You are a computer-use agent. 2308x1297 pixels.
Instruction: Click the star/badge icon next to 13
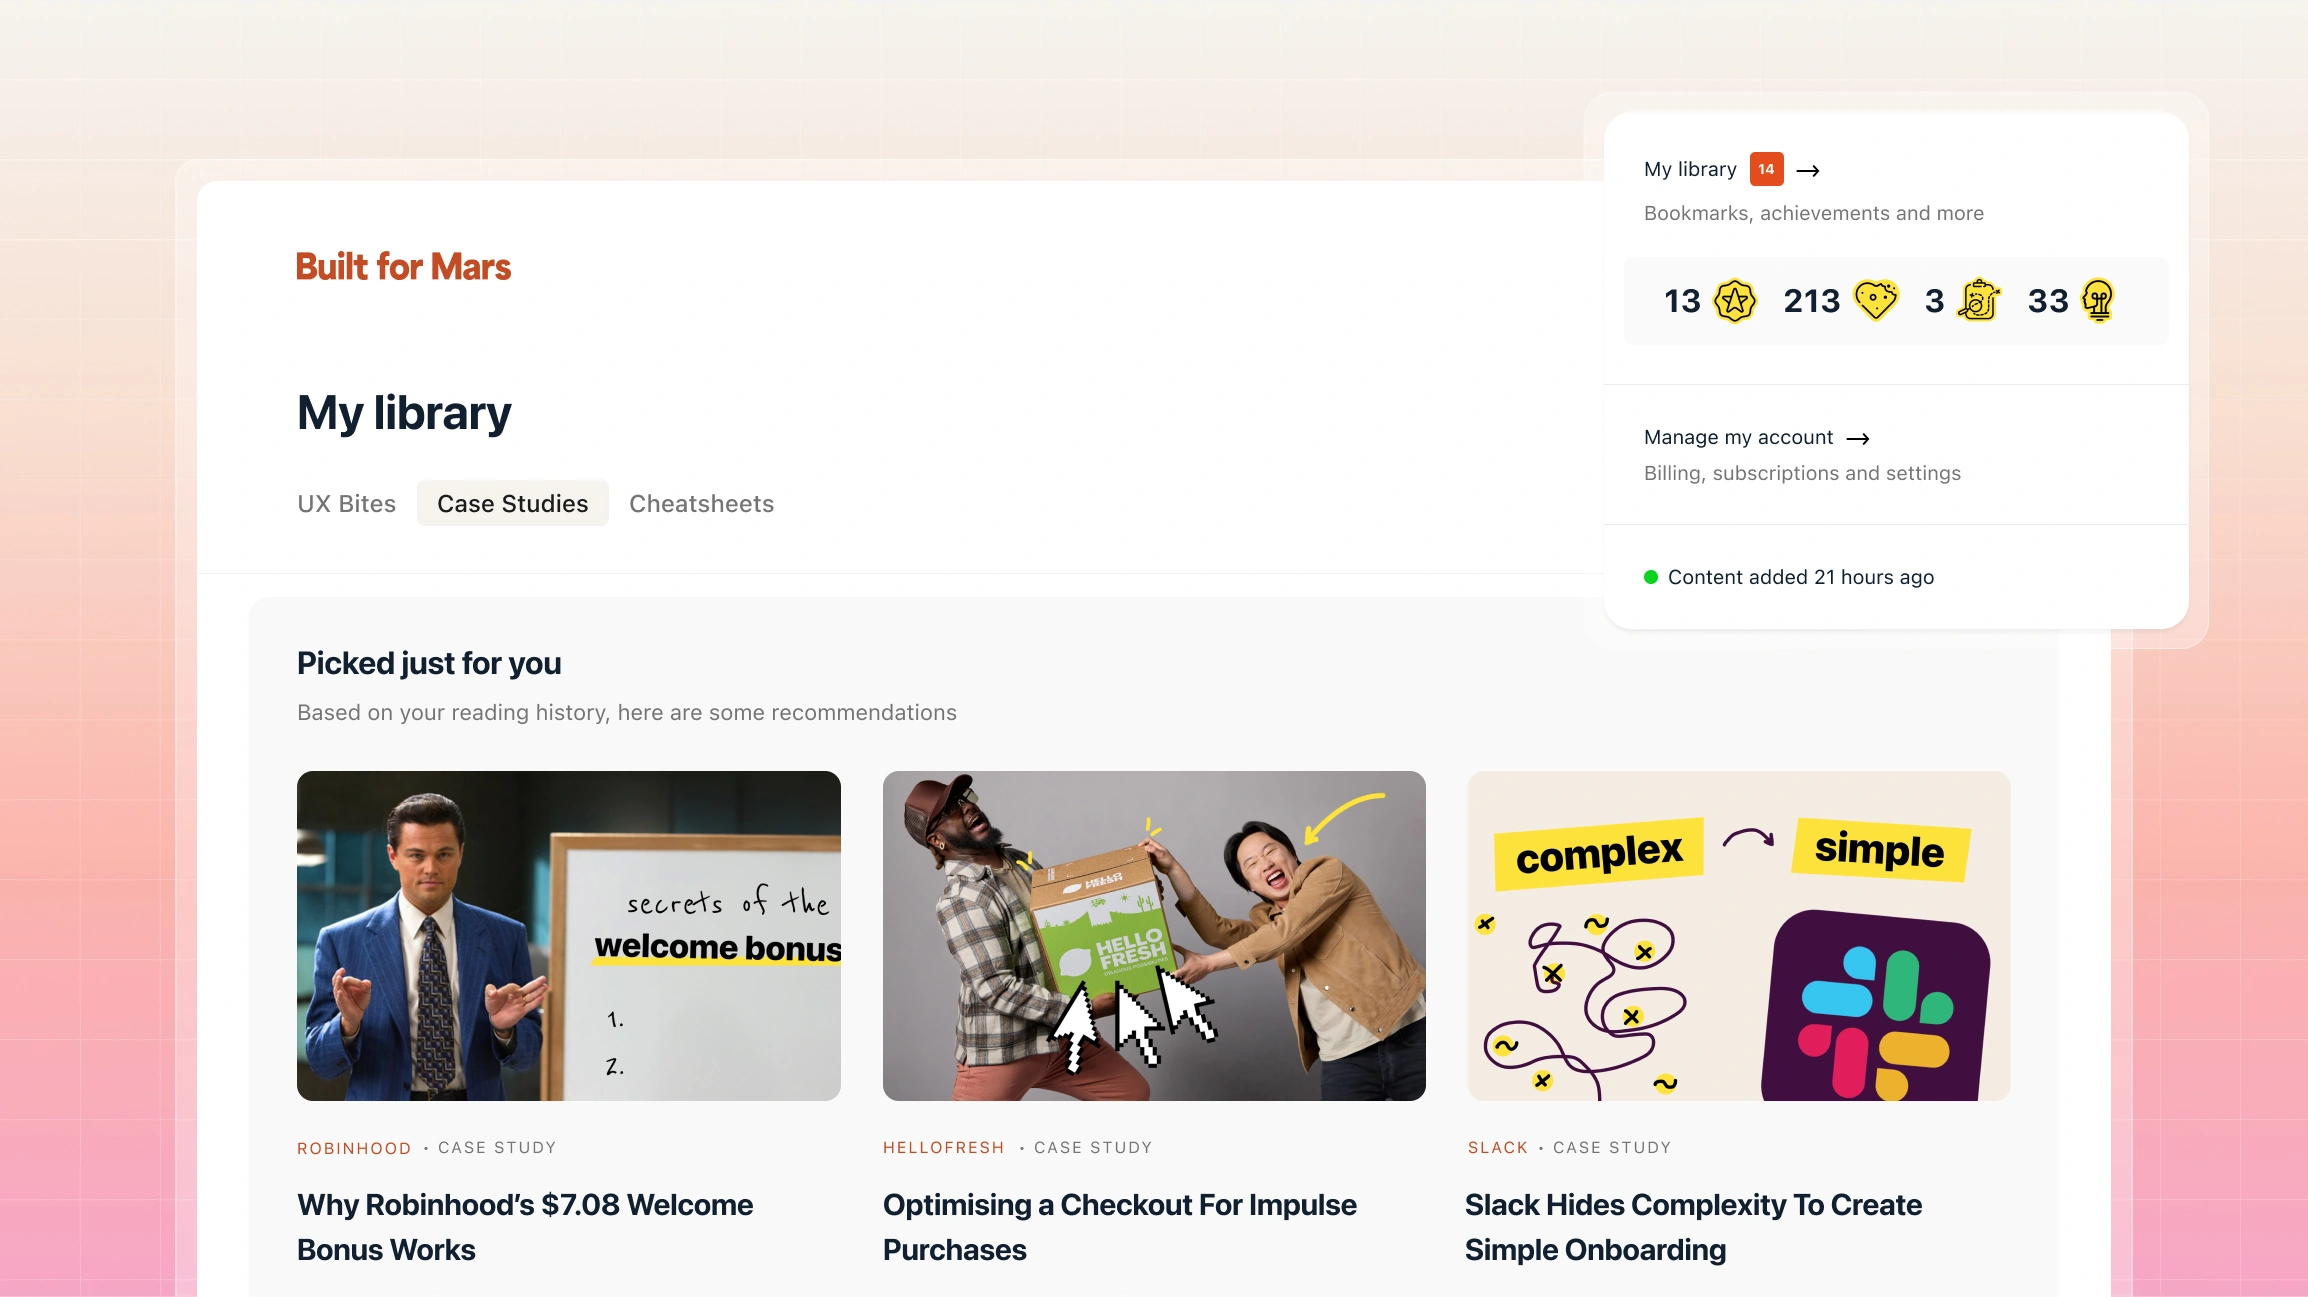click(x=1733, y=300)
